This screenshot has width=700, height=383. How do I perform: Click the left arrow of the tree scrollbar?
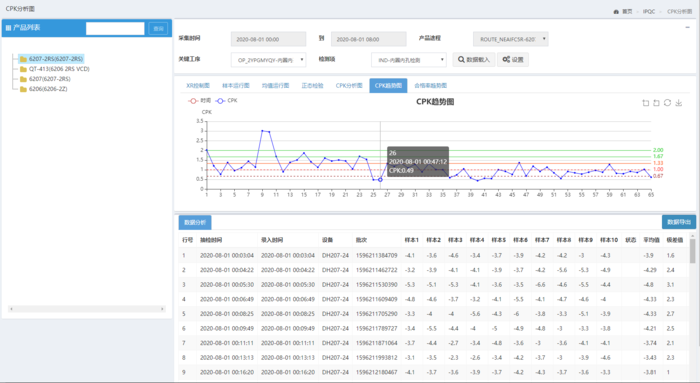(11, 309)
